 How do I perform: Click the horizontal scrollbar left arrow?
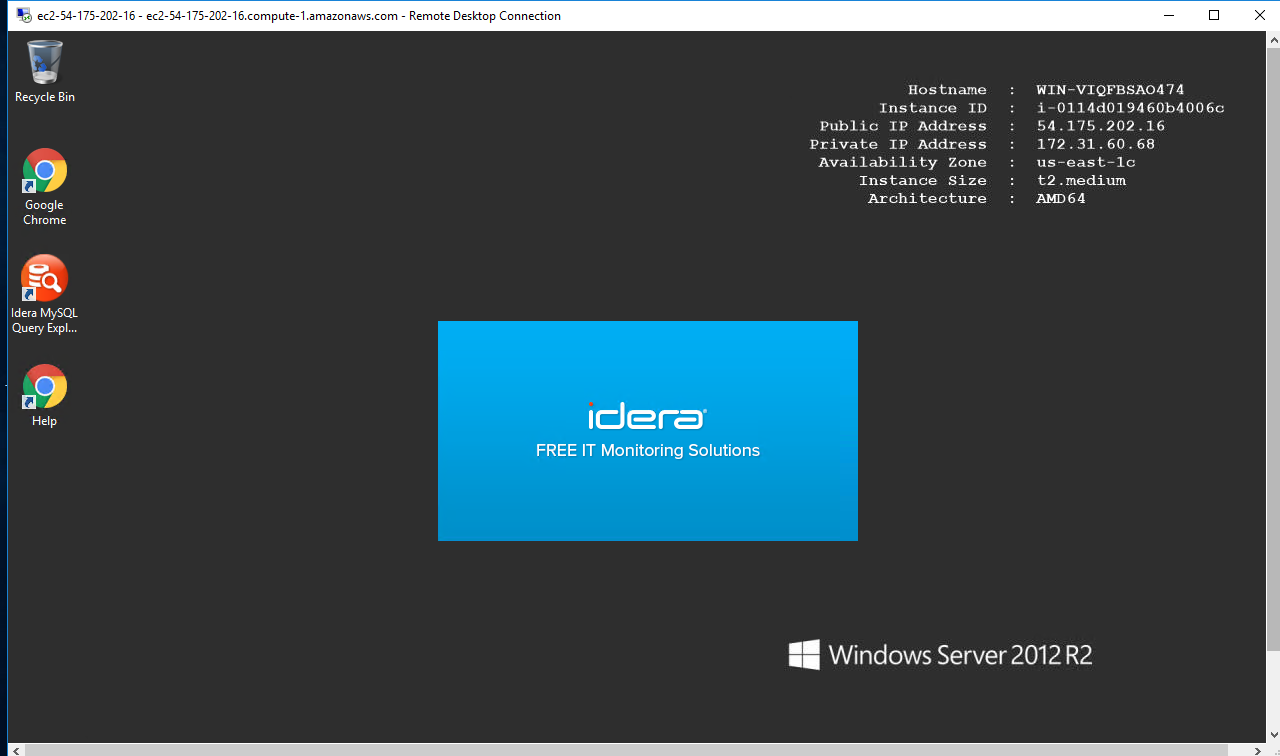pos(14,750)
